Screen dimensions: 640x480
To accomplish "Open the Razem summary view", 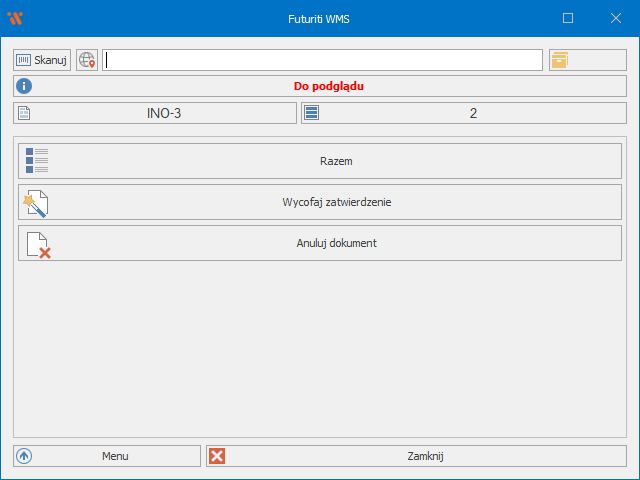I will 336,161.
